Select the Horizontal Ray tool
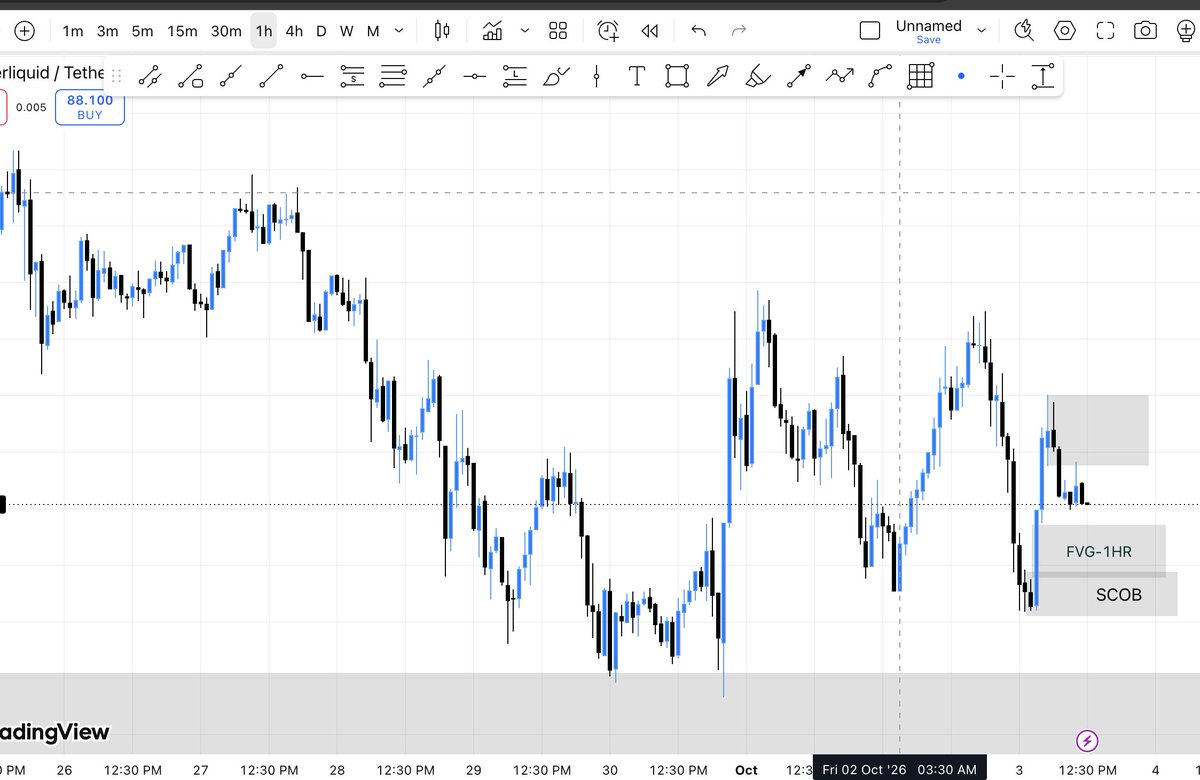The image size is (1200, 780). (312, 76)
